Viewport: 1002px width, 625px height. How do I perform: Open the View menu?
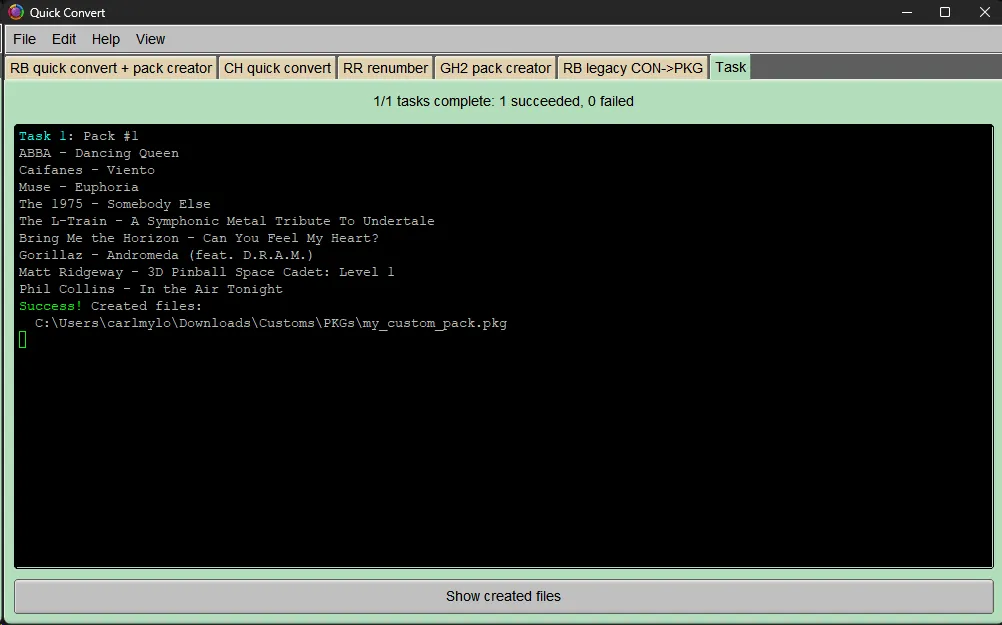(150, 39)
